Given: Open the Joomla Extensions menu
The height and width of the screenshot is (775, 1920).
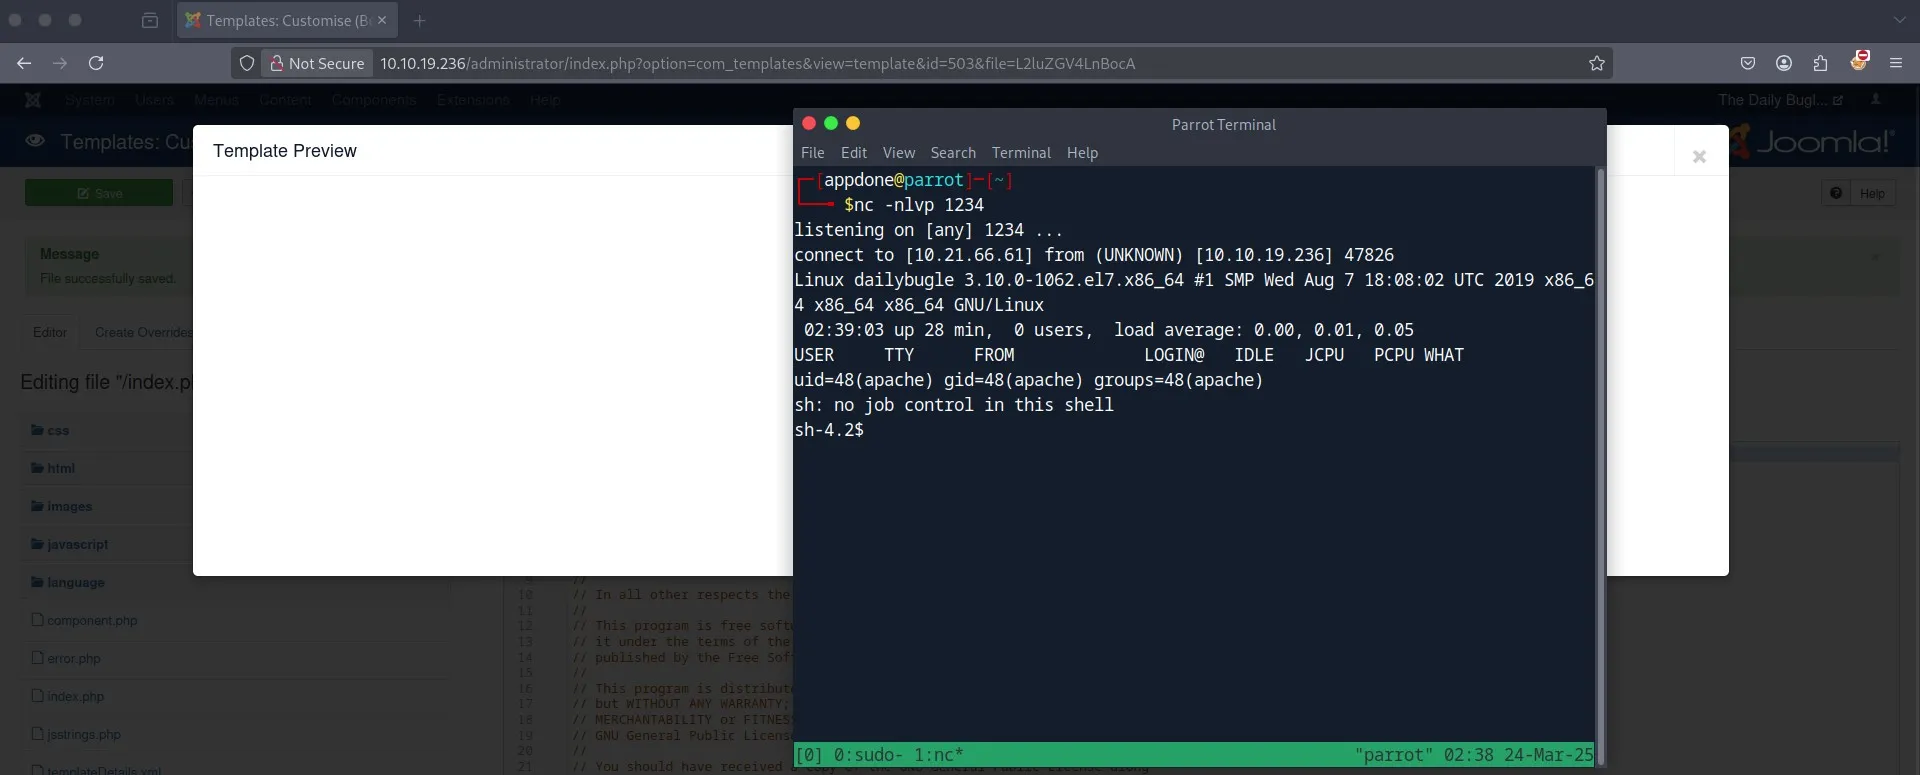Looking at the screenshot, I should (x=473, y=100).
